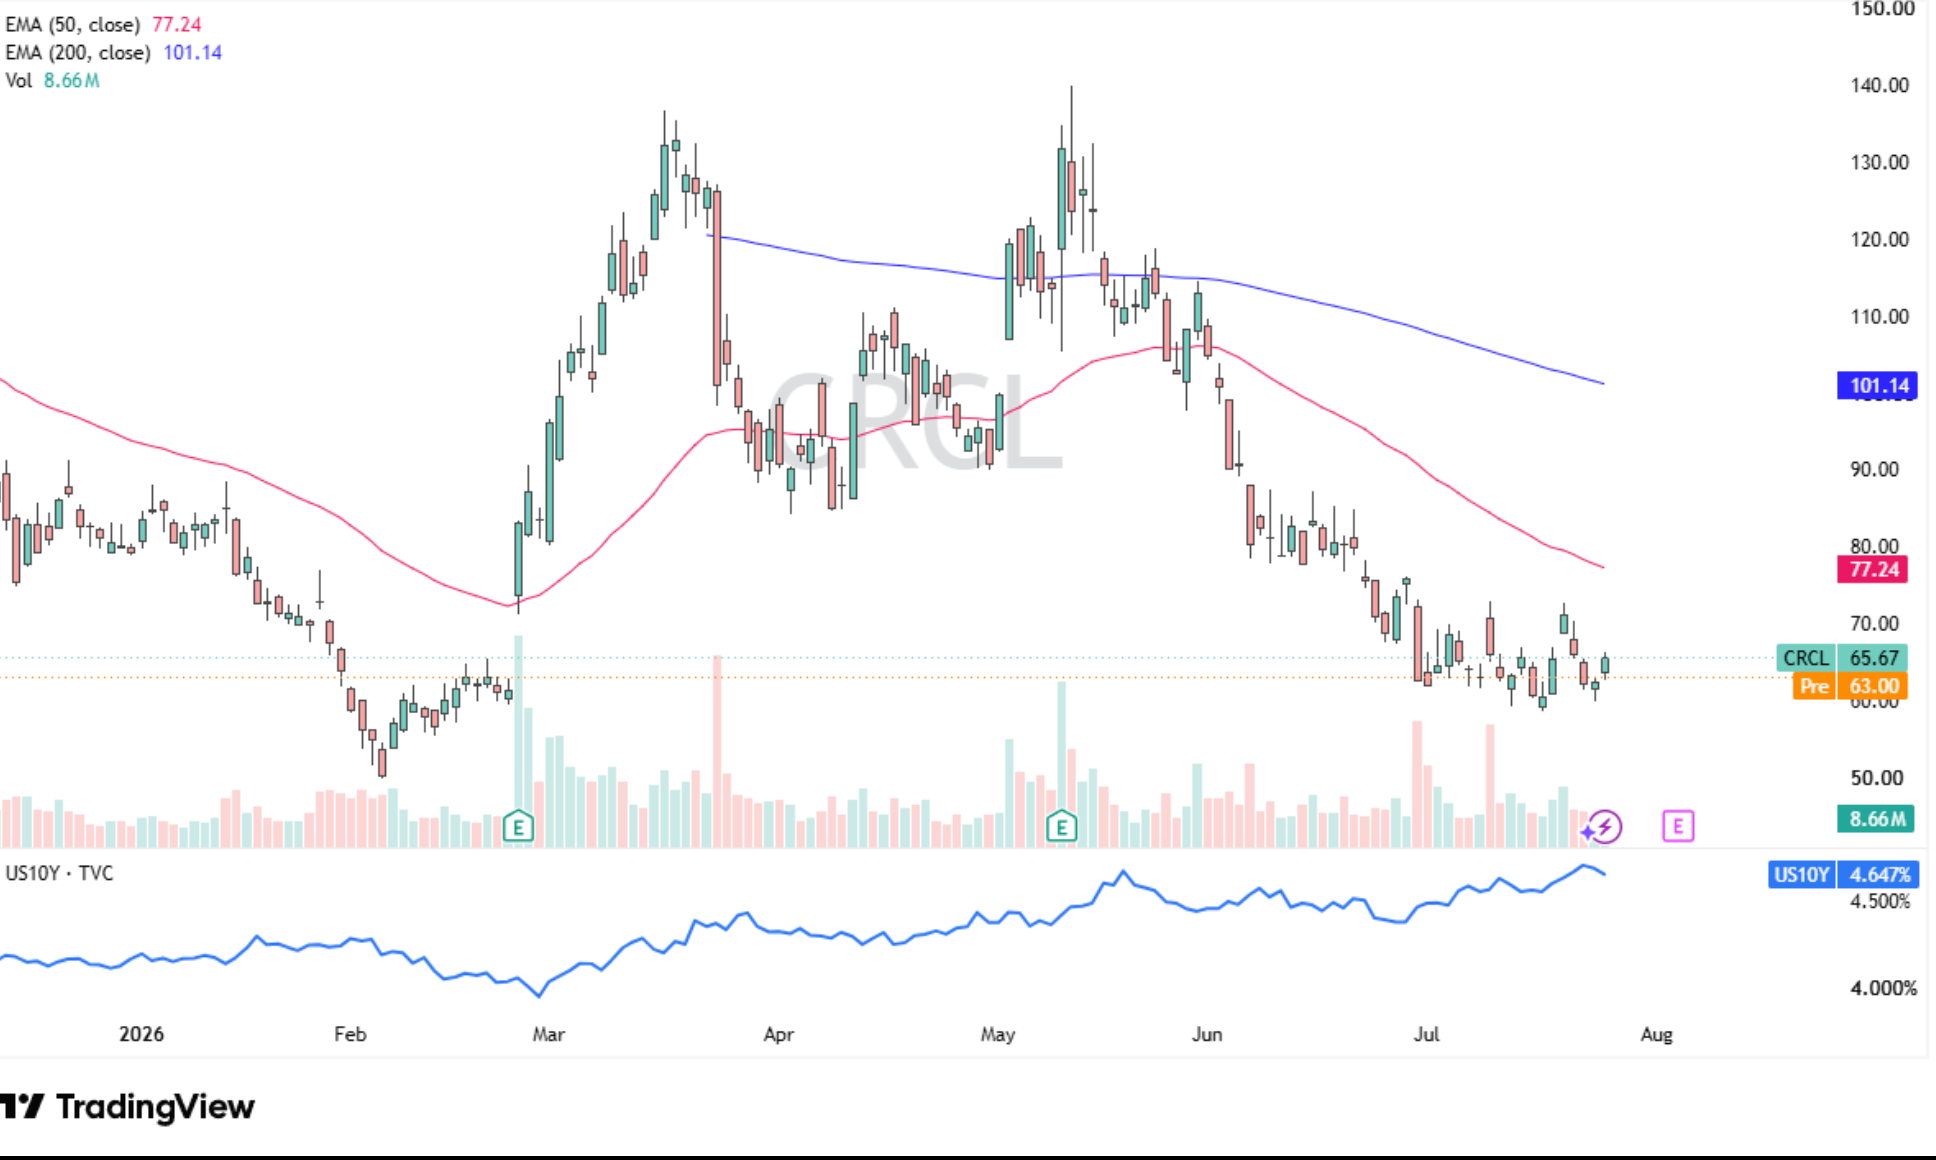Click the upcoming purple E earnings marker
Screen dimensions: 1936x1160
click(x=1677, y=826)
